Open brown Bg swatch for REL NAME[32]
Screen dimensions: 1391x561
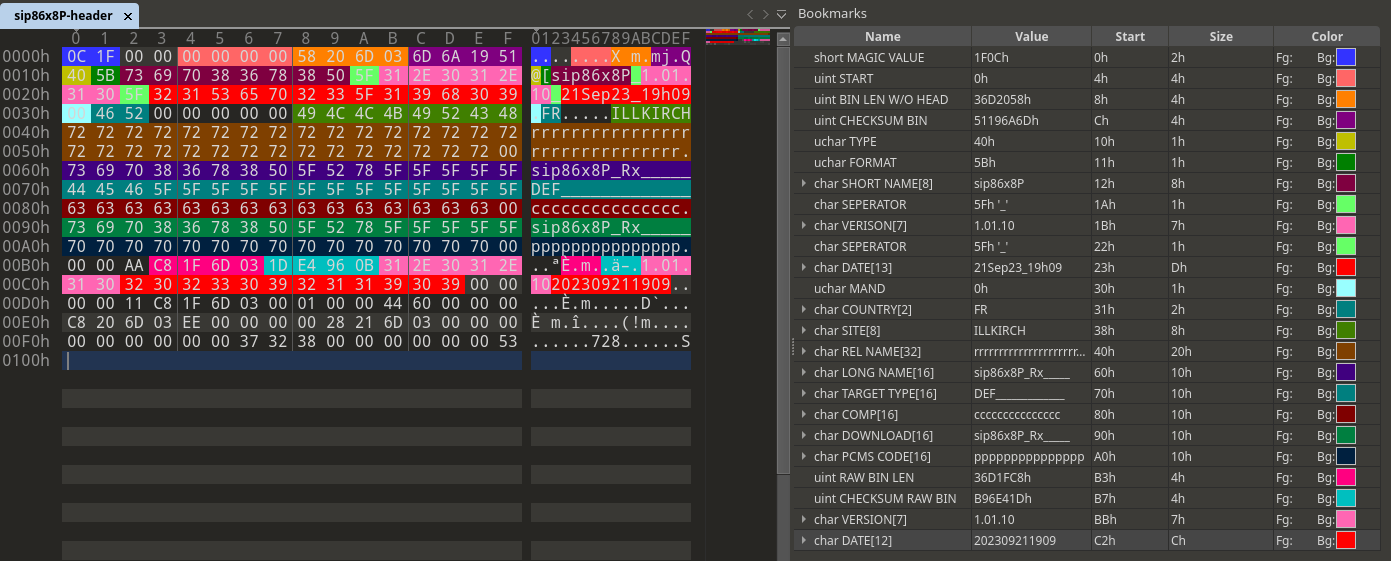(x=1346, y=351)
